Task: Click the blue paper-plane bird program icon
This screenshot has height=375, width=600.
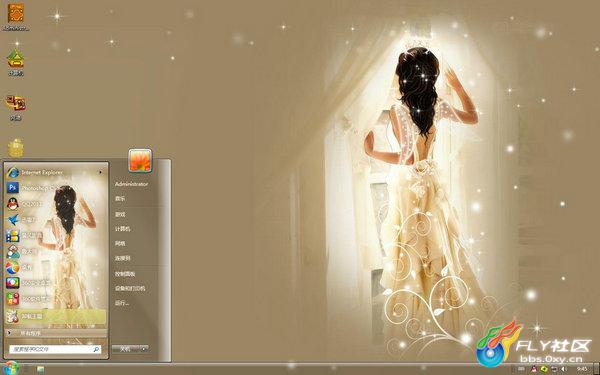Action: (x=13, y=220)
